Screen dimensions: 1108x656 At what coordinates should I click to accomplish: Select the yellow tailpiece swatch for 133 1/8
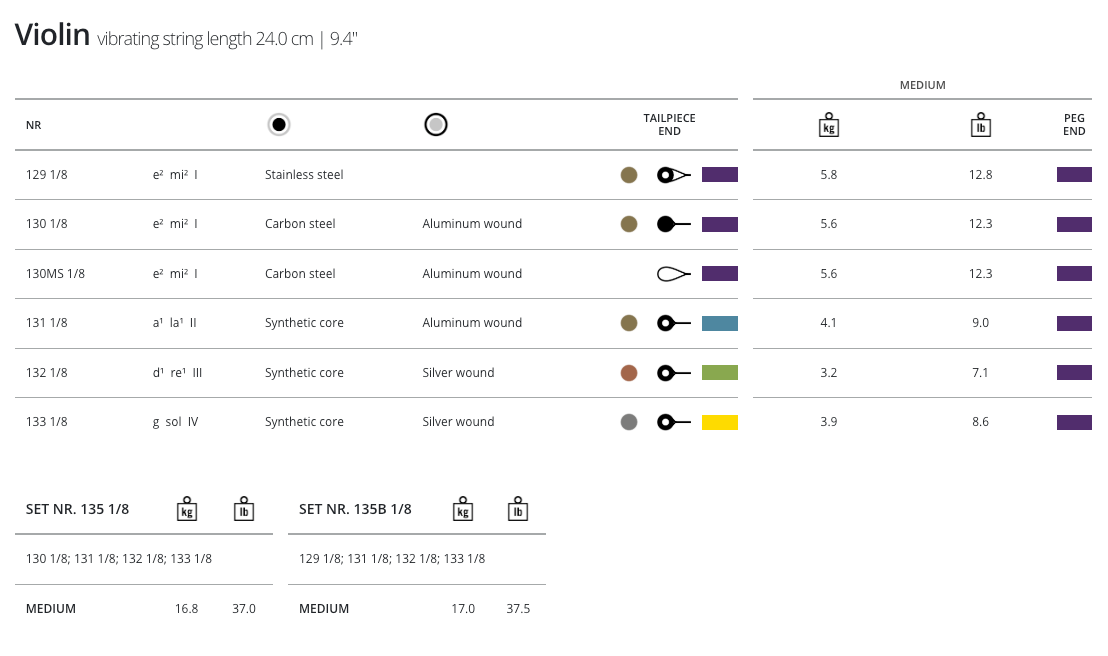(719, 422)
